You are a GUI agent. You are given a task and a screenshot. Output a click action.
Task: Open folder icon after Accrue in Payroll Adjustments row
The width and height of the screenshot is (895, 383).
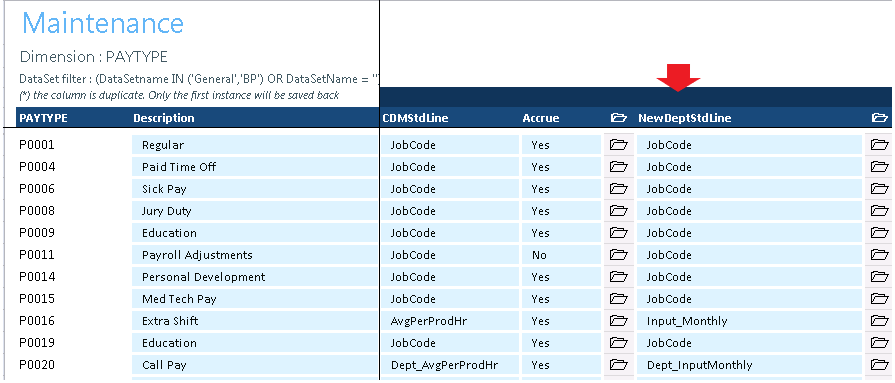coord(619,255)
